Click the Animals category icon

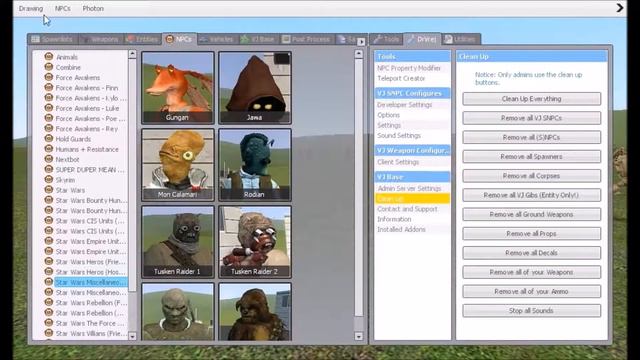pyautogui.click(x=49, y=57)
